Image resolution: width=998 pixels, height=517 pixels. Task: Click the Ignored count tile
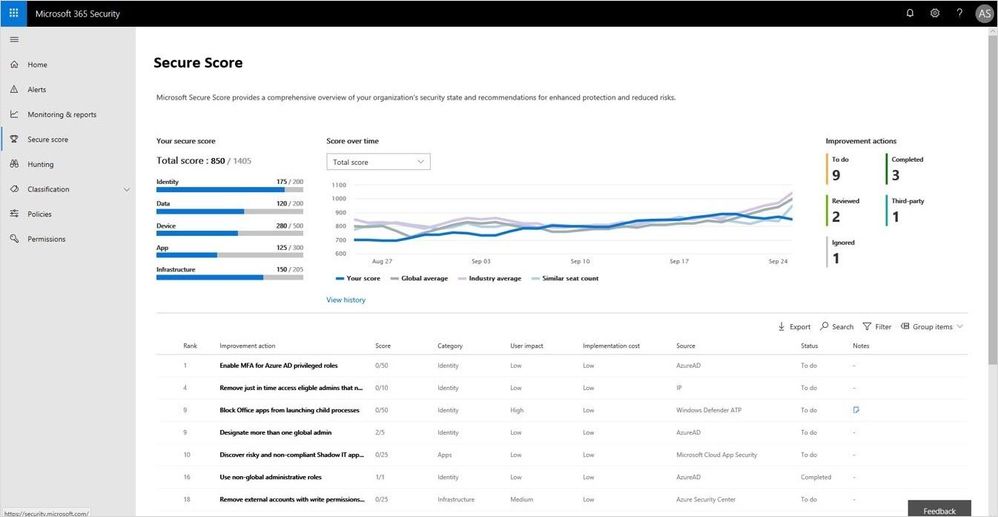841,252
